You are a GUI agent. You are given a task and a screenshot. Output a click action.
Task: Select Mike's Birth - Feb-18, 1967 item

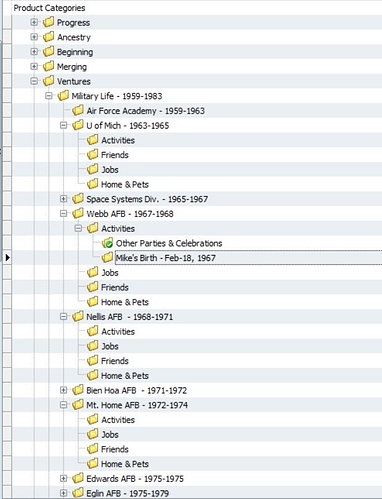click(x=166, y=258)
